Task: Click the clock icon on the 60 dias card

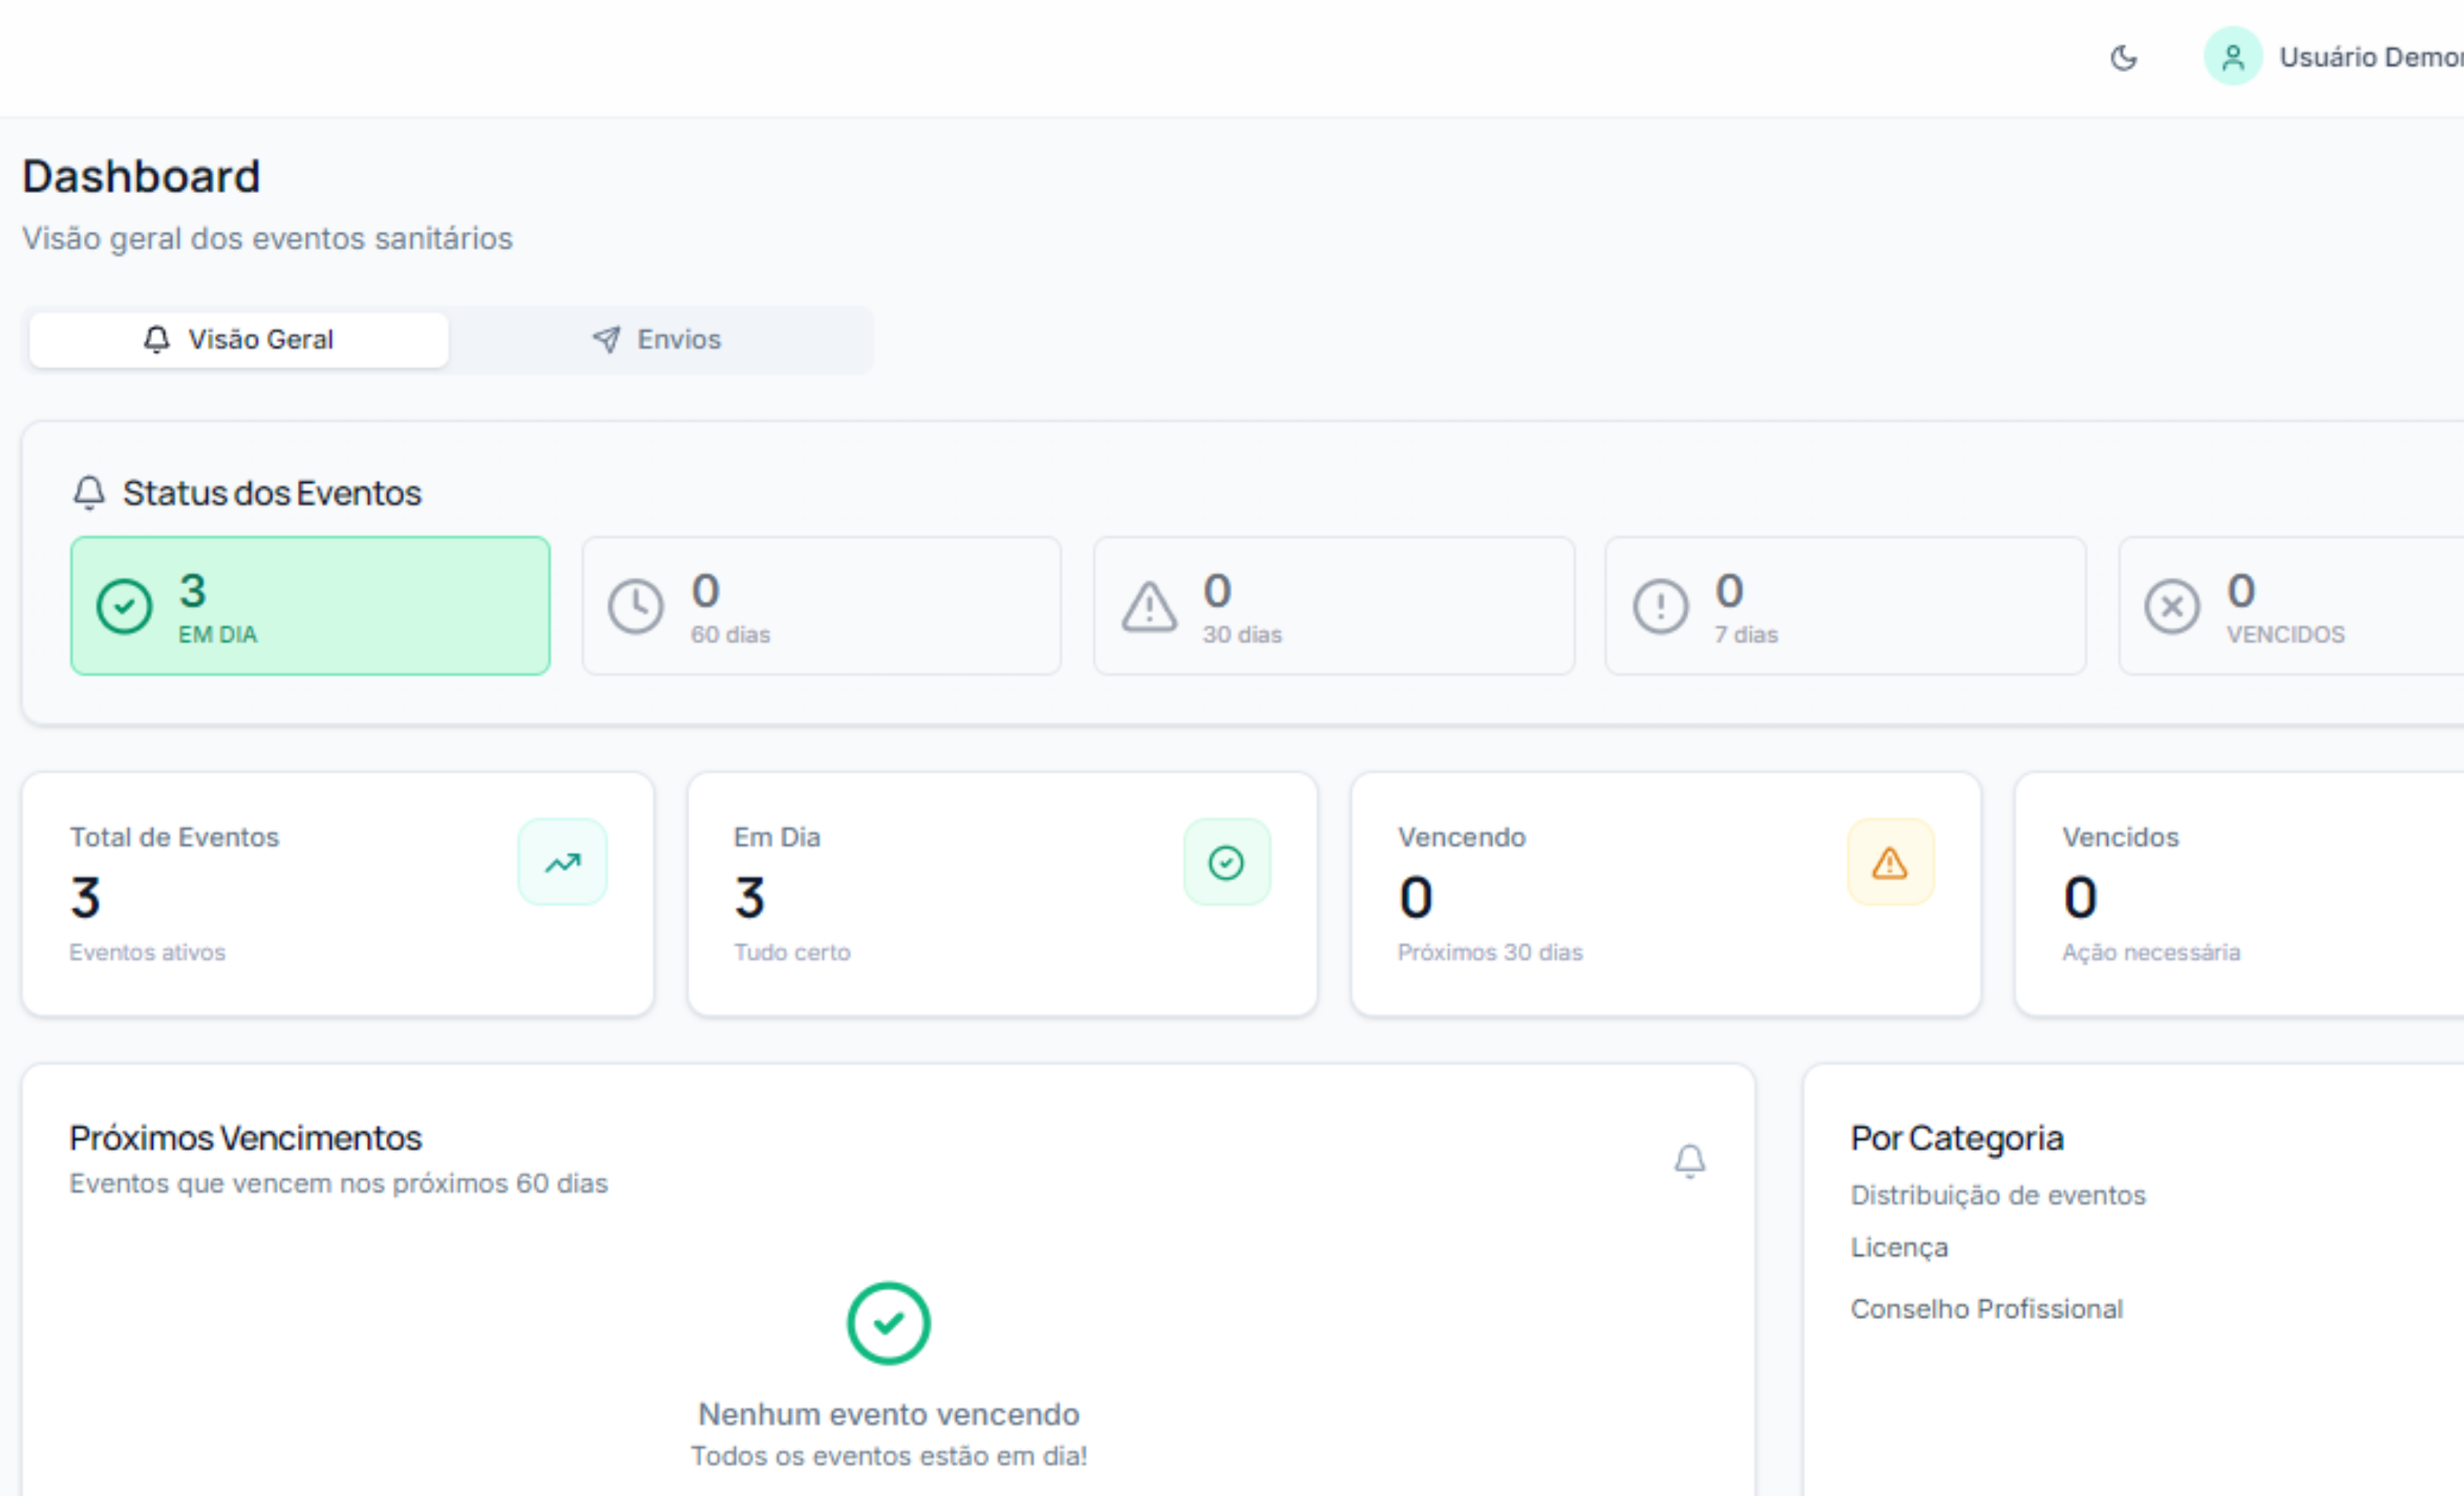Action: pos(637,606)
